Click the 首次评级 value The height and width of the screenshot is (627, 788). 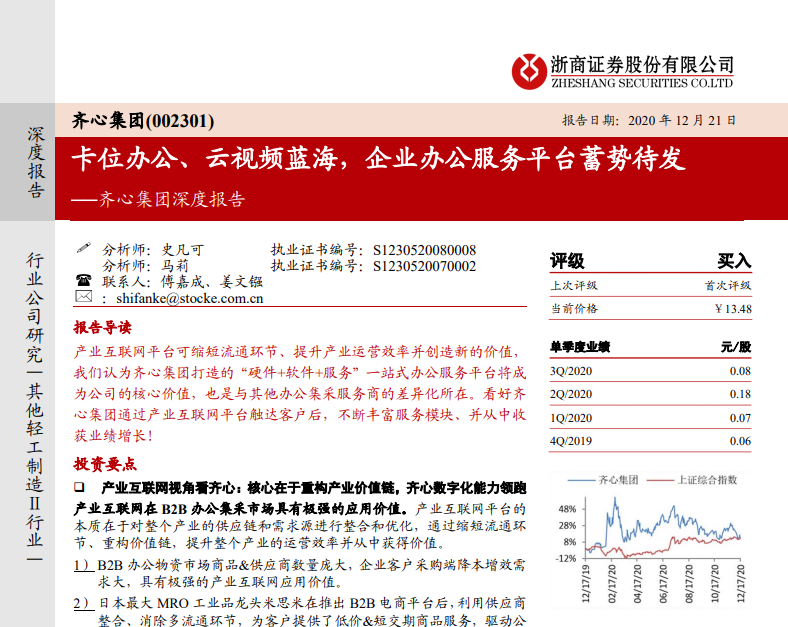click(728, 285)
